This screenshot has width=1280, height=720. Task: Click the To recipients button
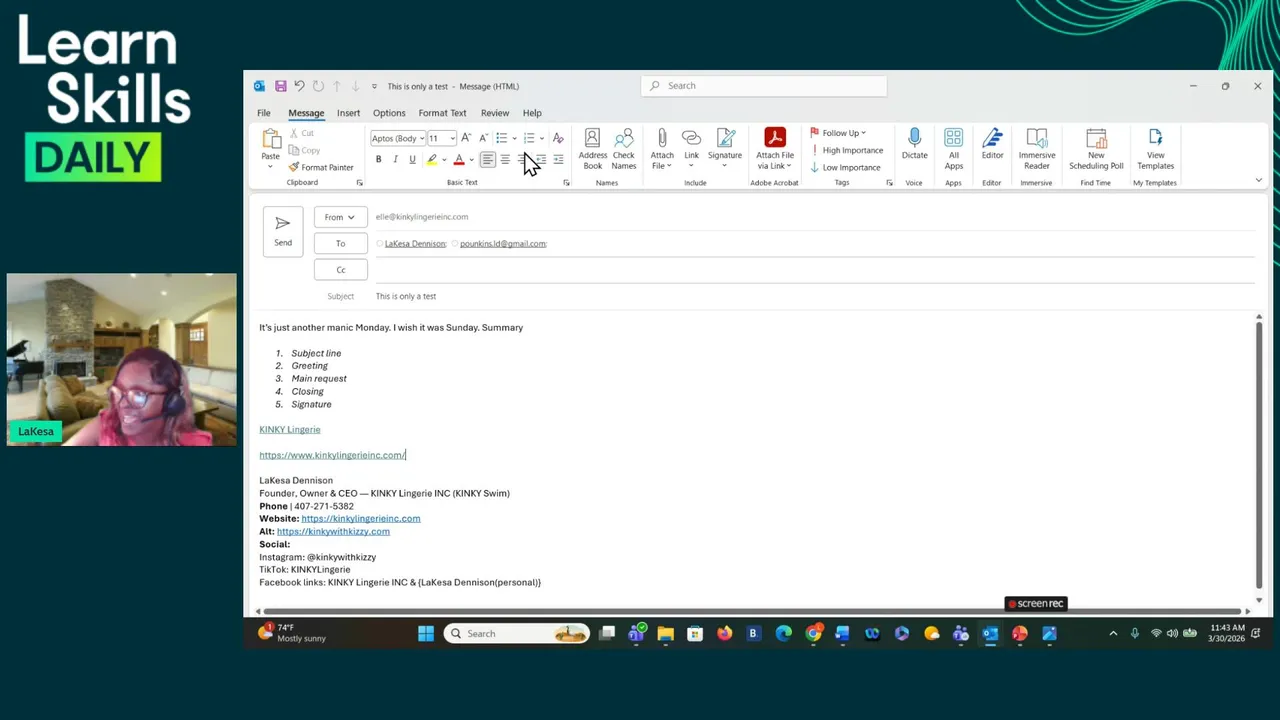tap(340, 243)
